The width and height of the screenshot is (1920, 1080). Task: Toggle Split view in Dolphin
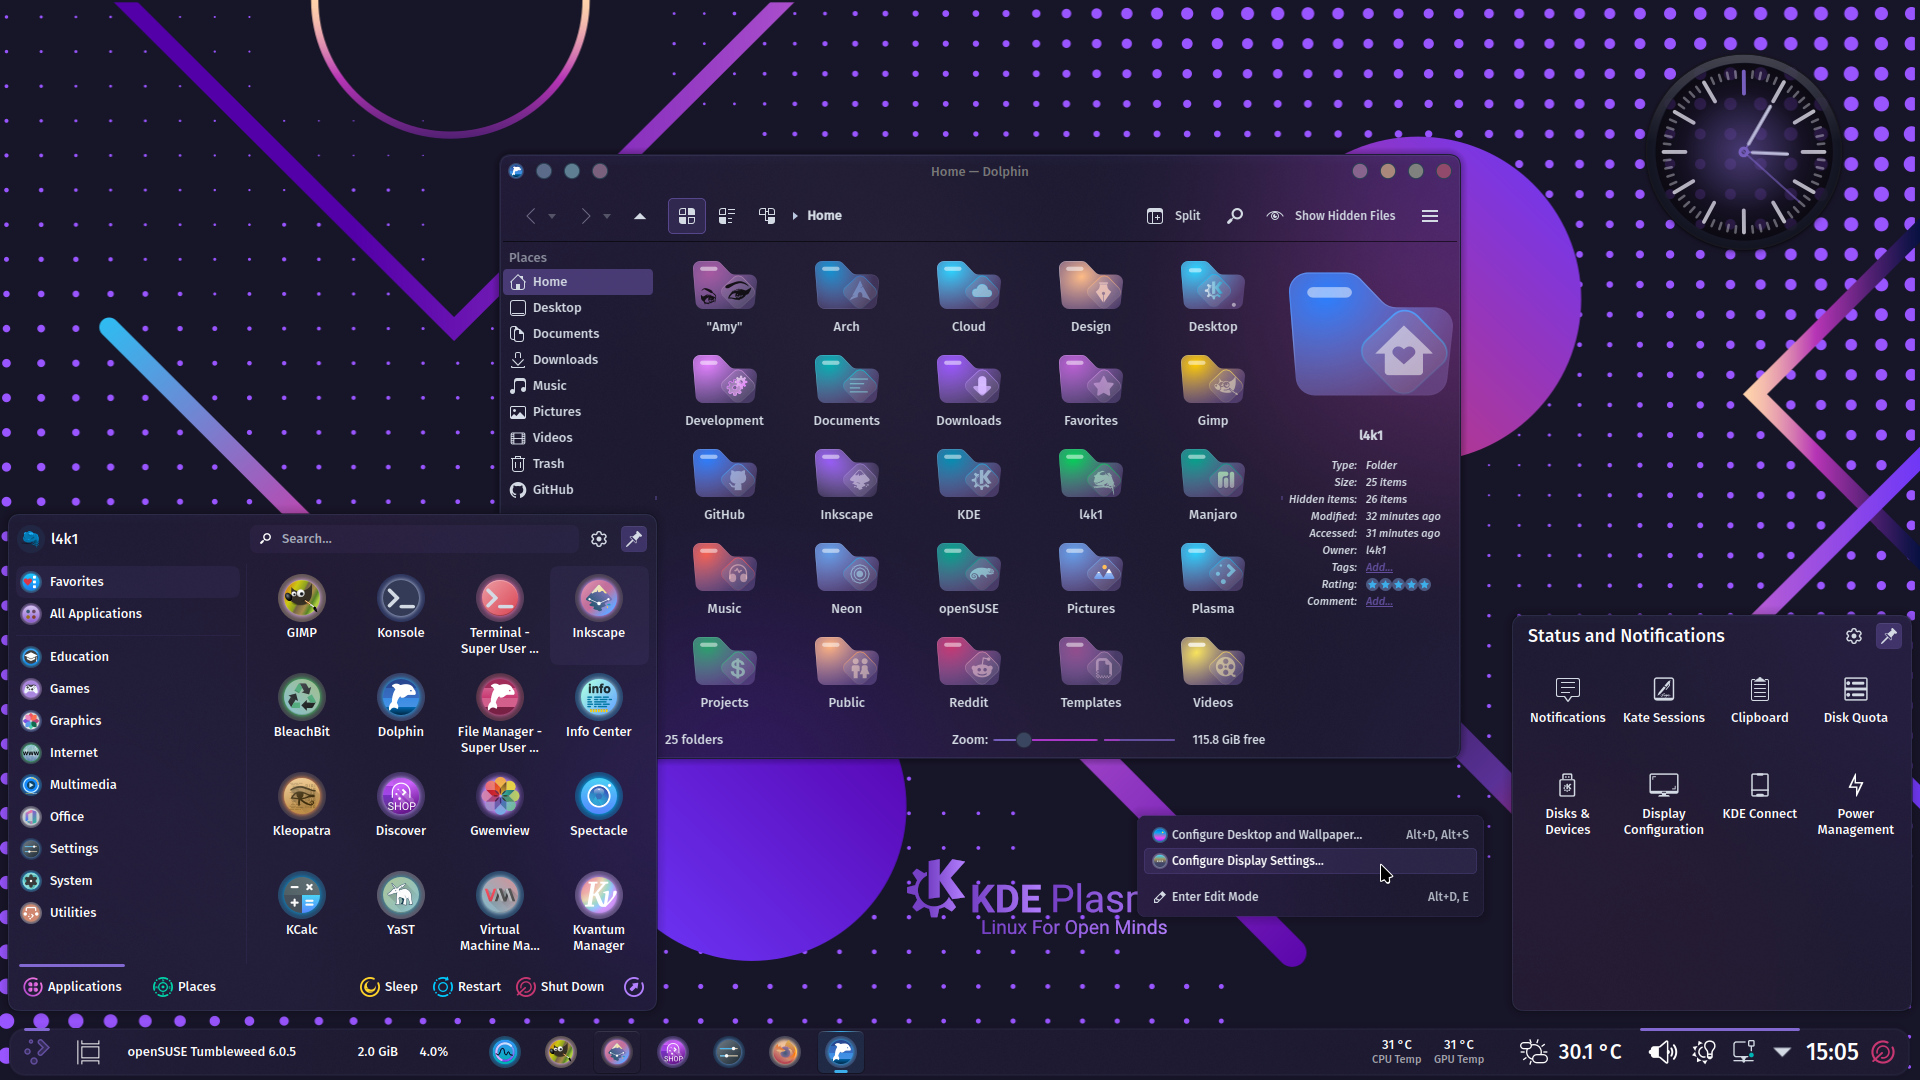[1174, 216]
